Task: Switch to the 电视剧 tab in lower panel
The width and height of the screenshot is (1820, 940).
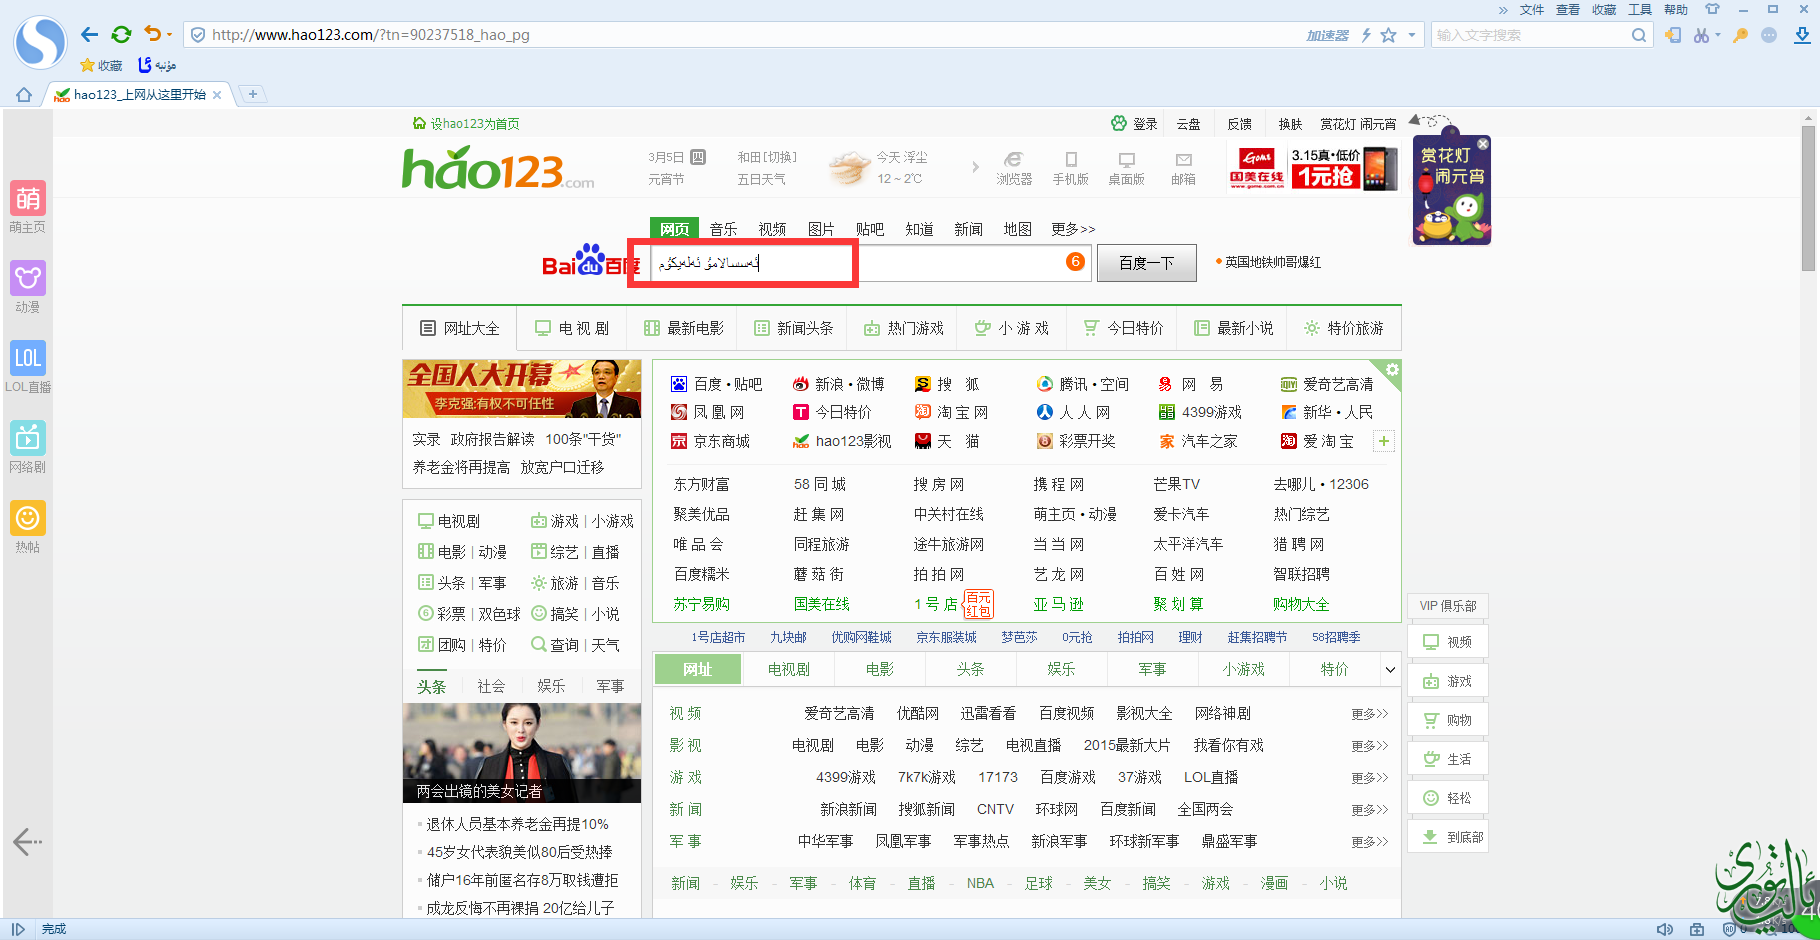Action: 788,669
